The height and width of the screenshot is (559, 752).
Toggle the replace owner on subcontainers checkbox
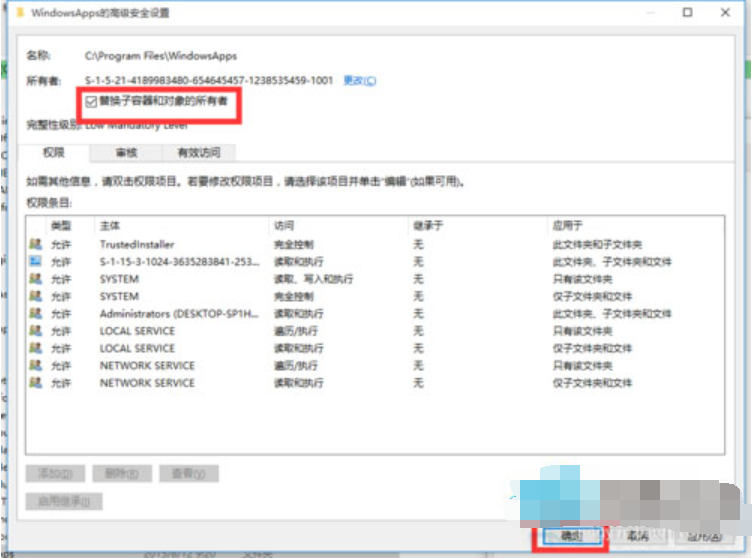tap(91, 102)
